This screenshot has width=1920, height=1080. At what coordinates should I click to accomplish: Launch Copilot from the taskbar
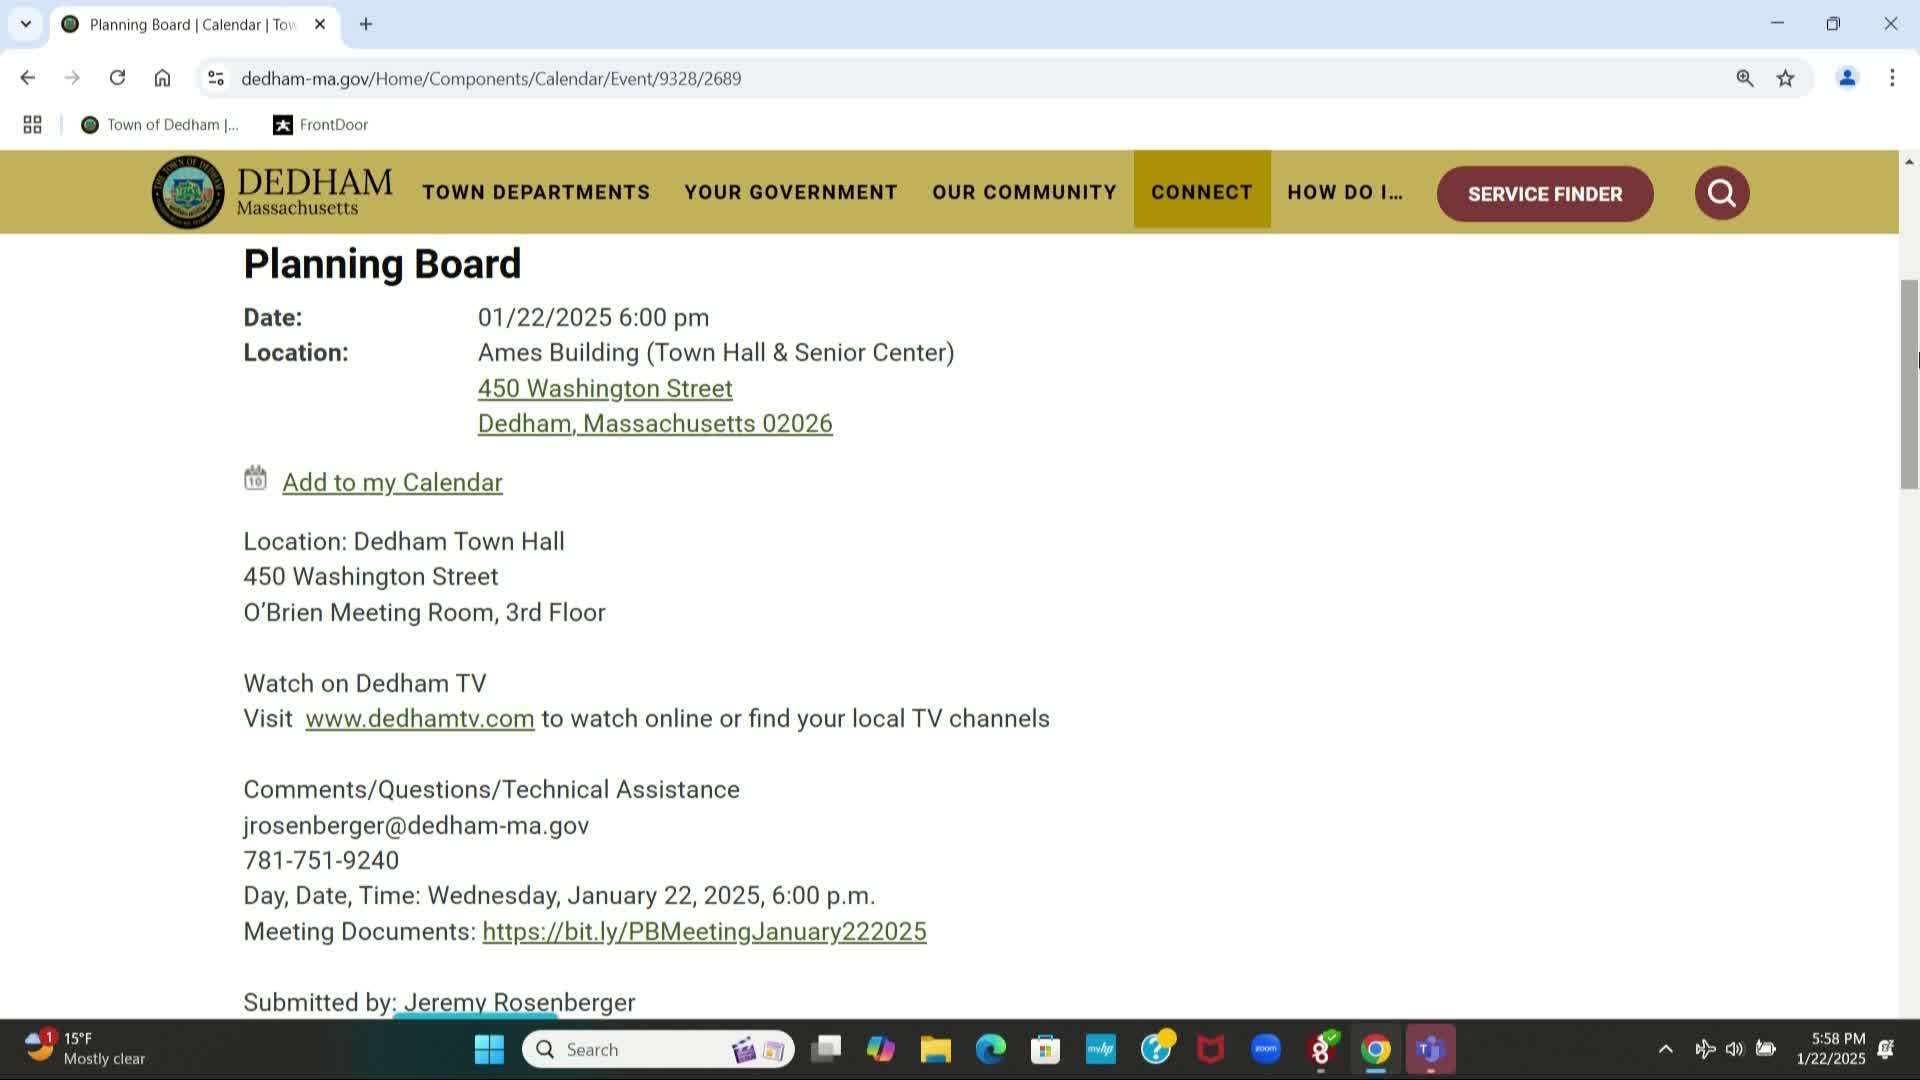pos(881,1049)
